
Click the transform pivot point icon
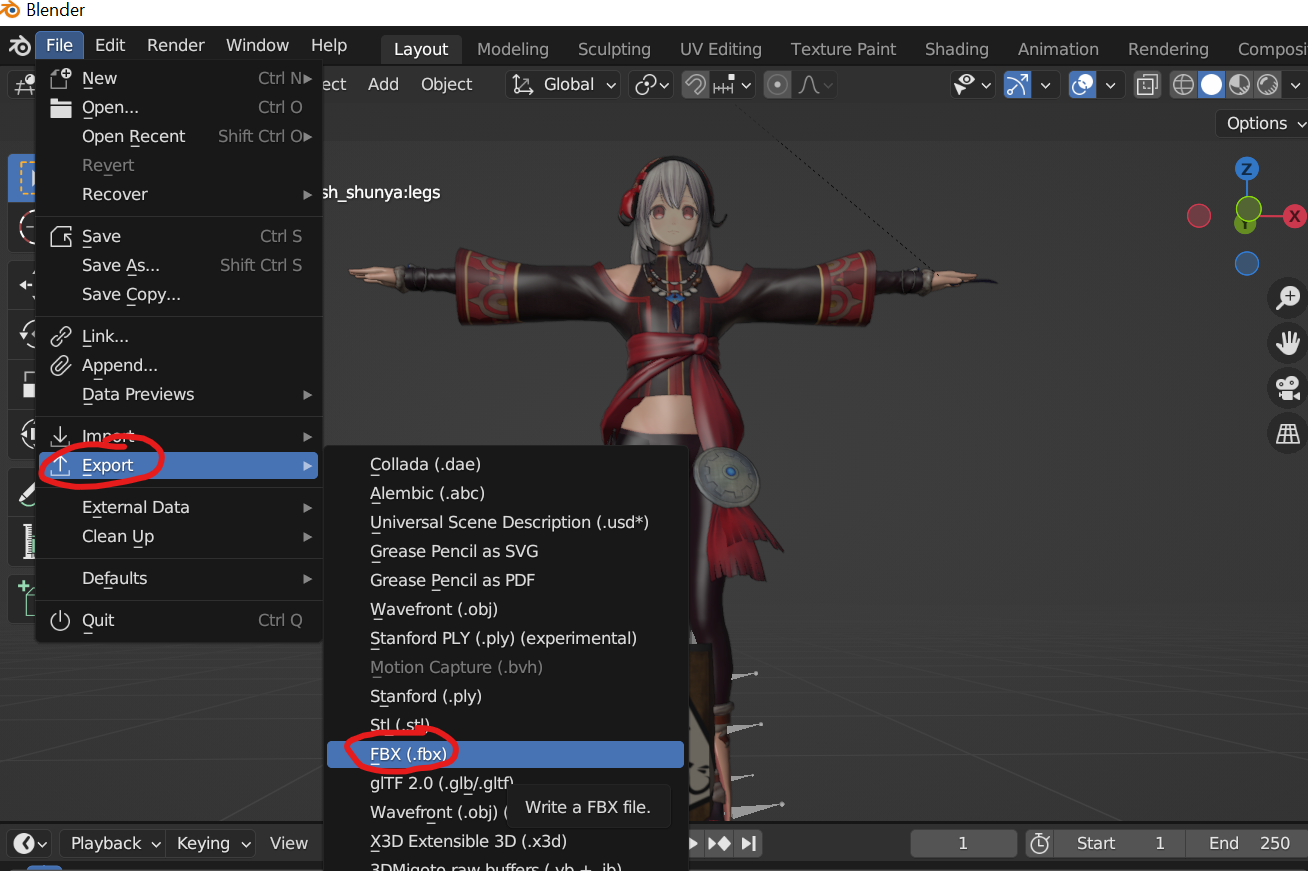click(x=647, y=85)
